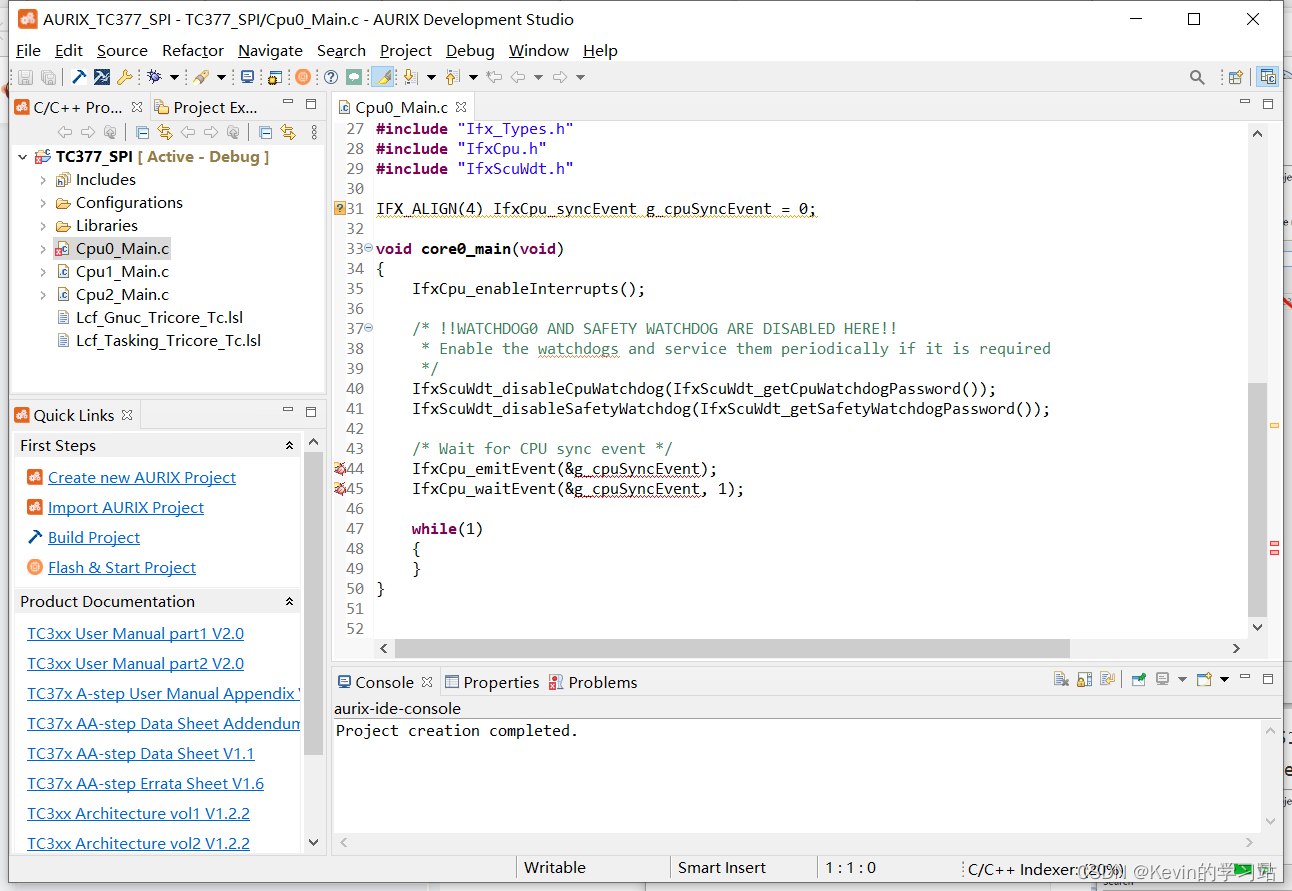Fold the core0_main function at line 33
The width and height of the screenshot is (1292, 891).
(x=368, y=248)
